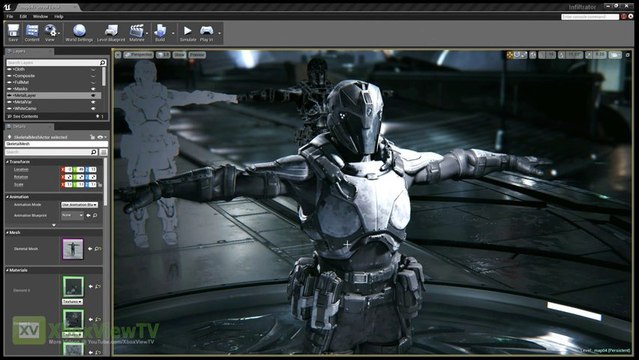The height and width of the screenshot is (360, 639).
Task: Open the Animation Mode dropdown
Action: tap(79, 205)
